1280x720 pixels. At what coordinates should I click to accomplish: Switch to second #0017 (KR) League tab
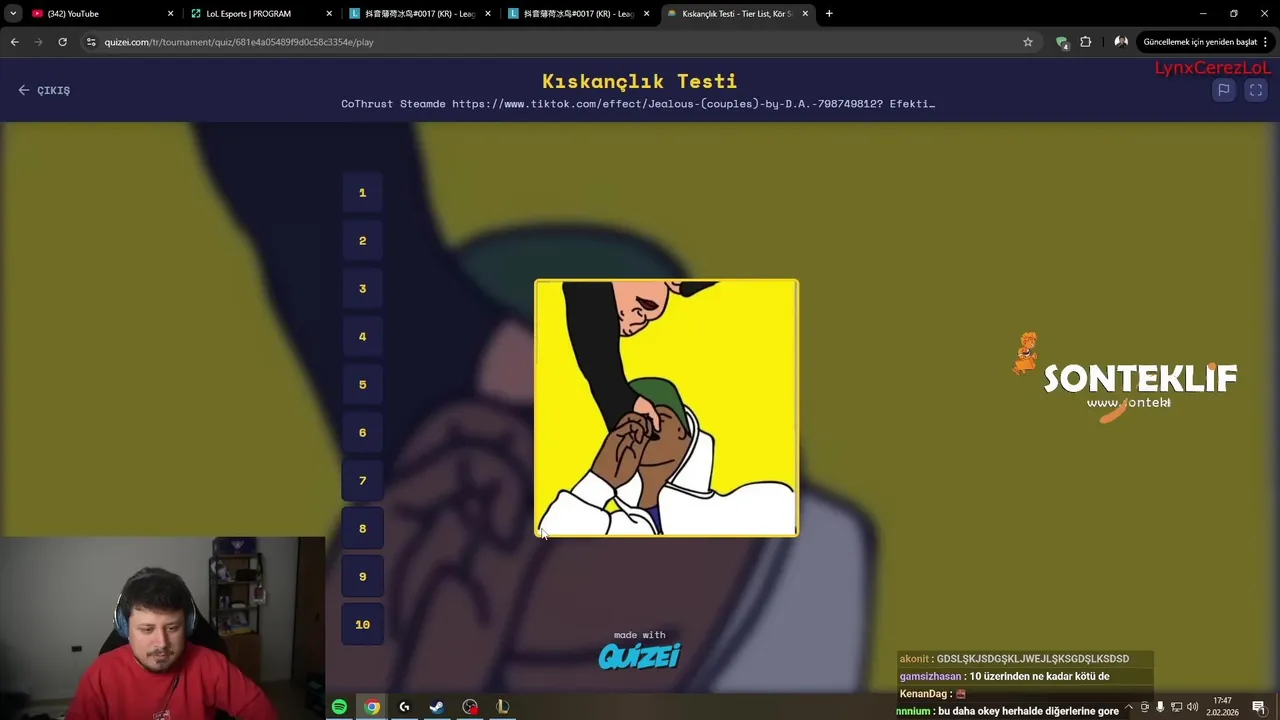[578, 14]
